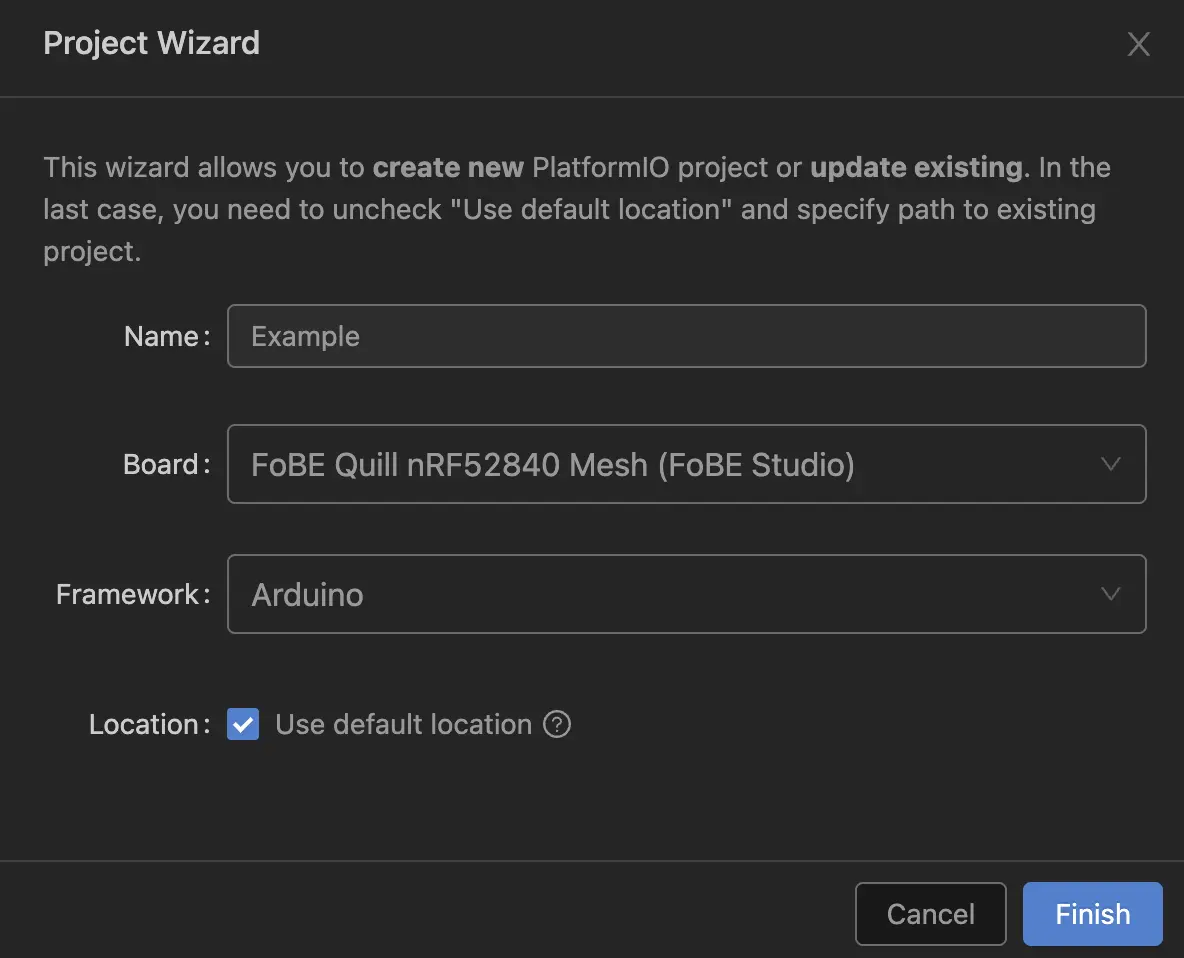Select the FoBE Quill nRF52840 Mesh board field
This screenshot has height=958, width=1184.
686,464
